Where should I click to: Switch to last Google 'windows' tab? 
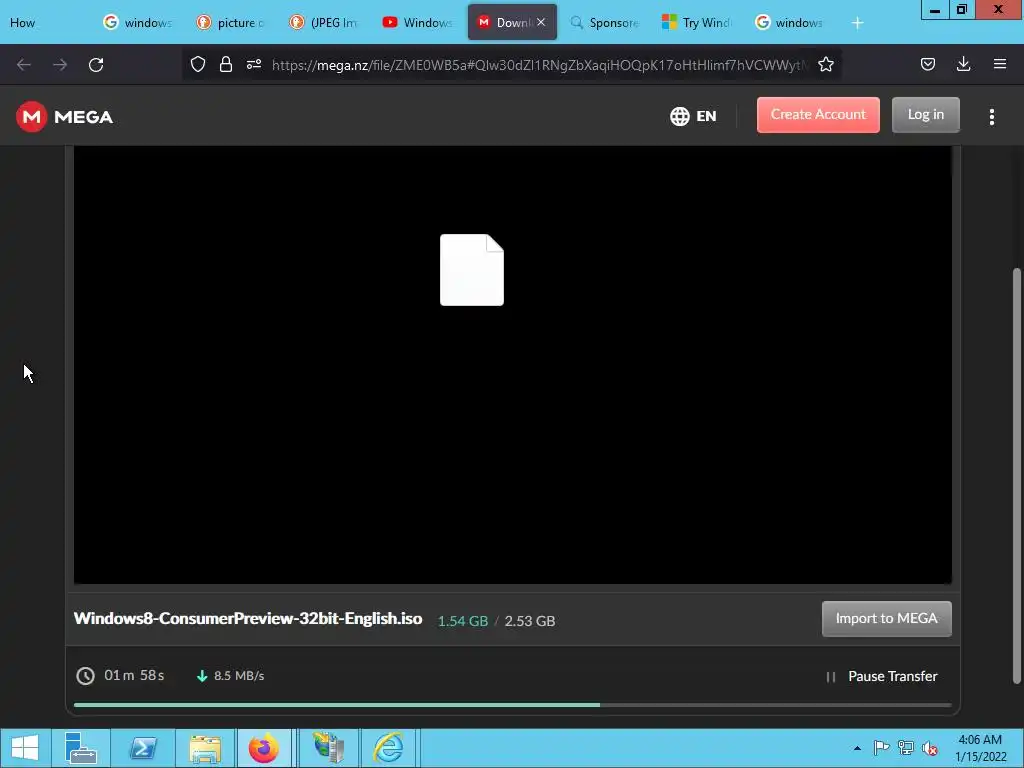click(789, 23)
